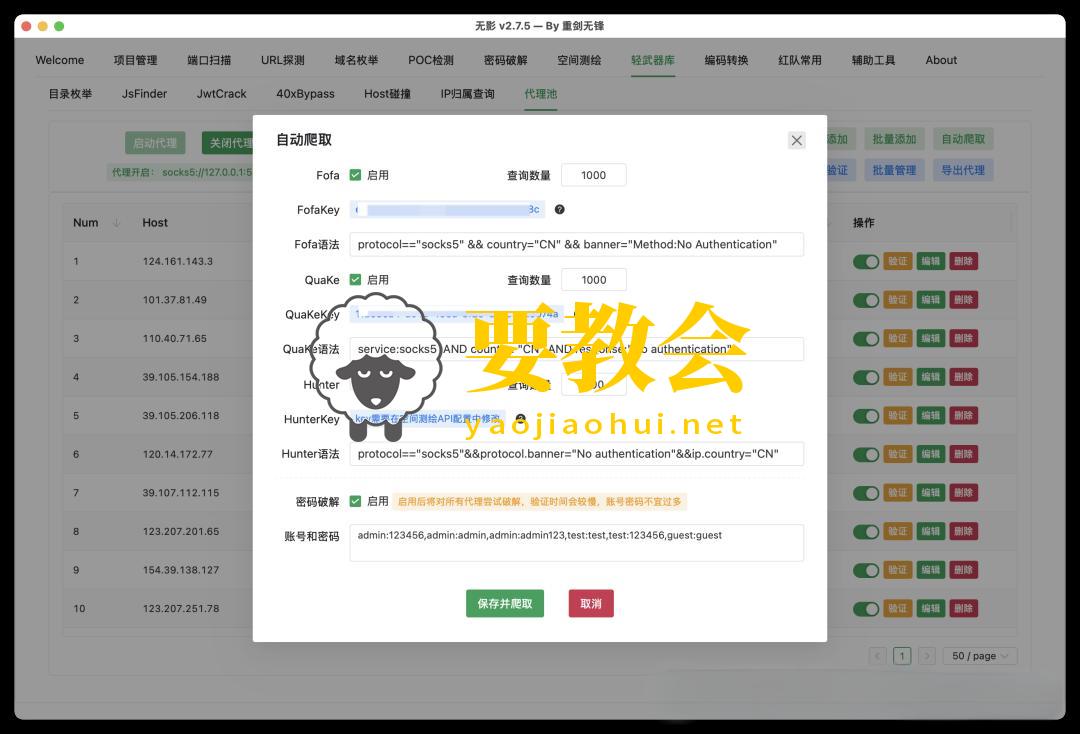Click the 批量添加 button
This screenshot has width=1080, height=734.
[x=895, y=139]
